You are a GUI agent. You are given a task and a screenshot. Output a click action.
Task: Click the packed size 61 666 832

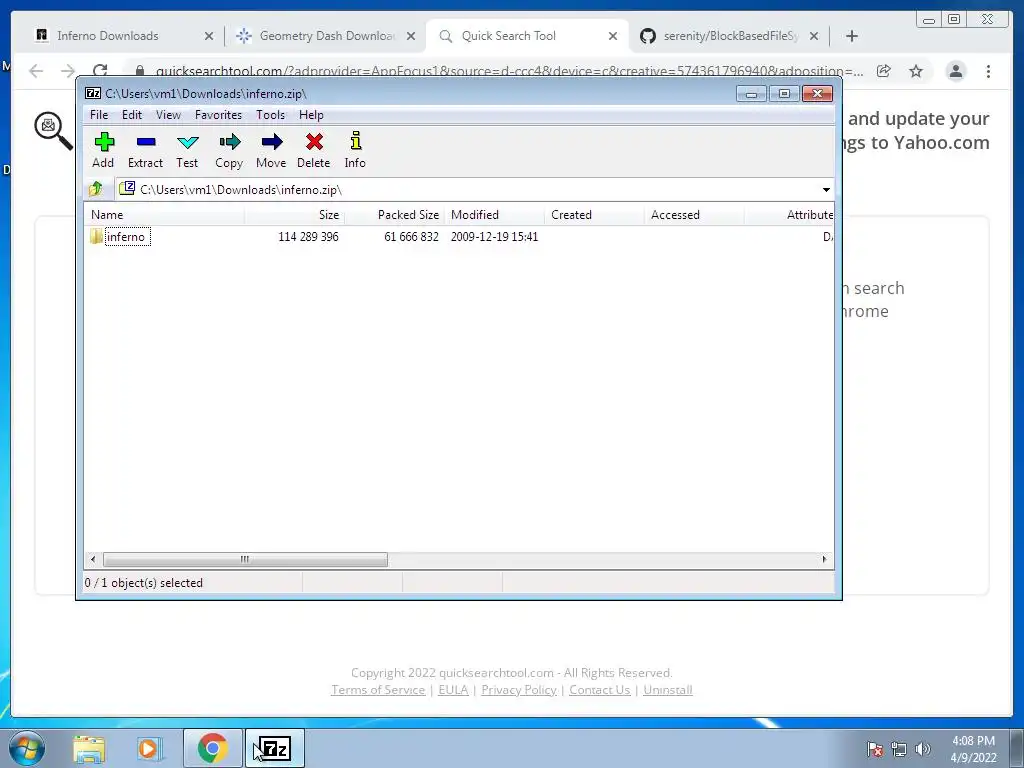[411, 237]
